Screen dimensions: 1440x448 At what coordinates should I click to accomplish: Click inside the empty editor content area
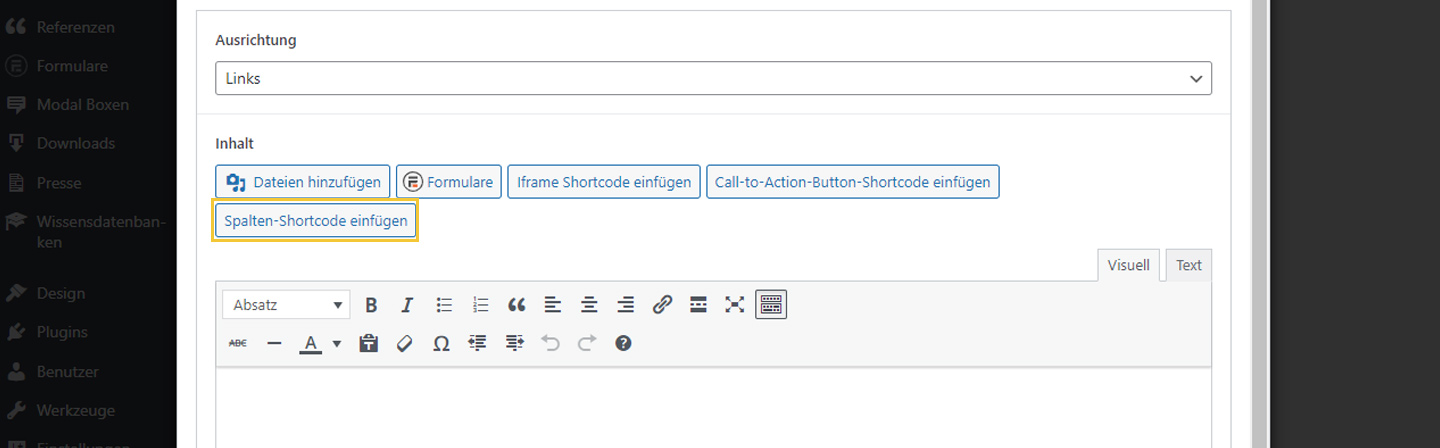tap(713, 410)
